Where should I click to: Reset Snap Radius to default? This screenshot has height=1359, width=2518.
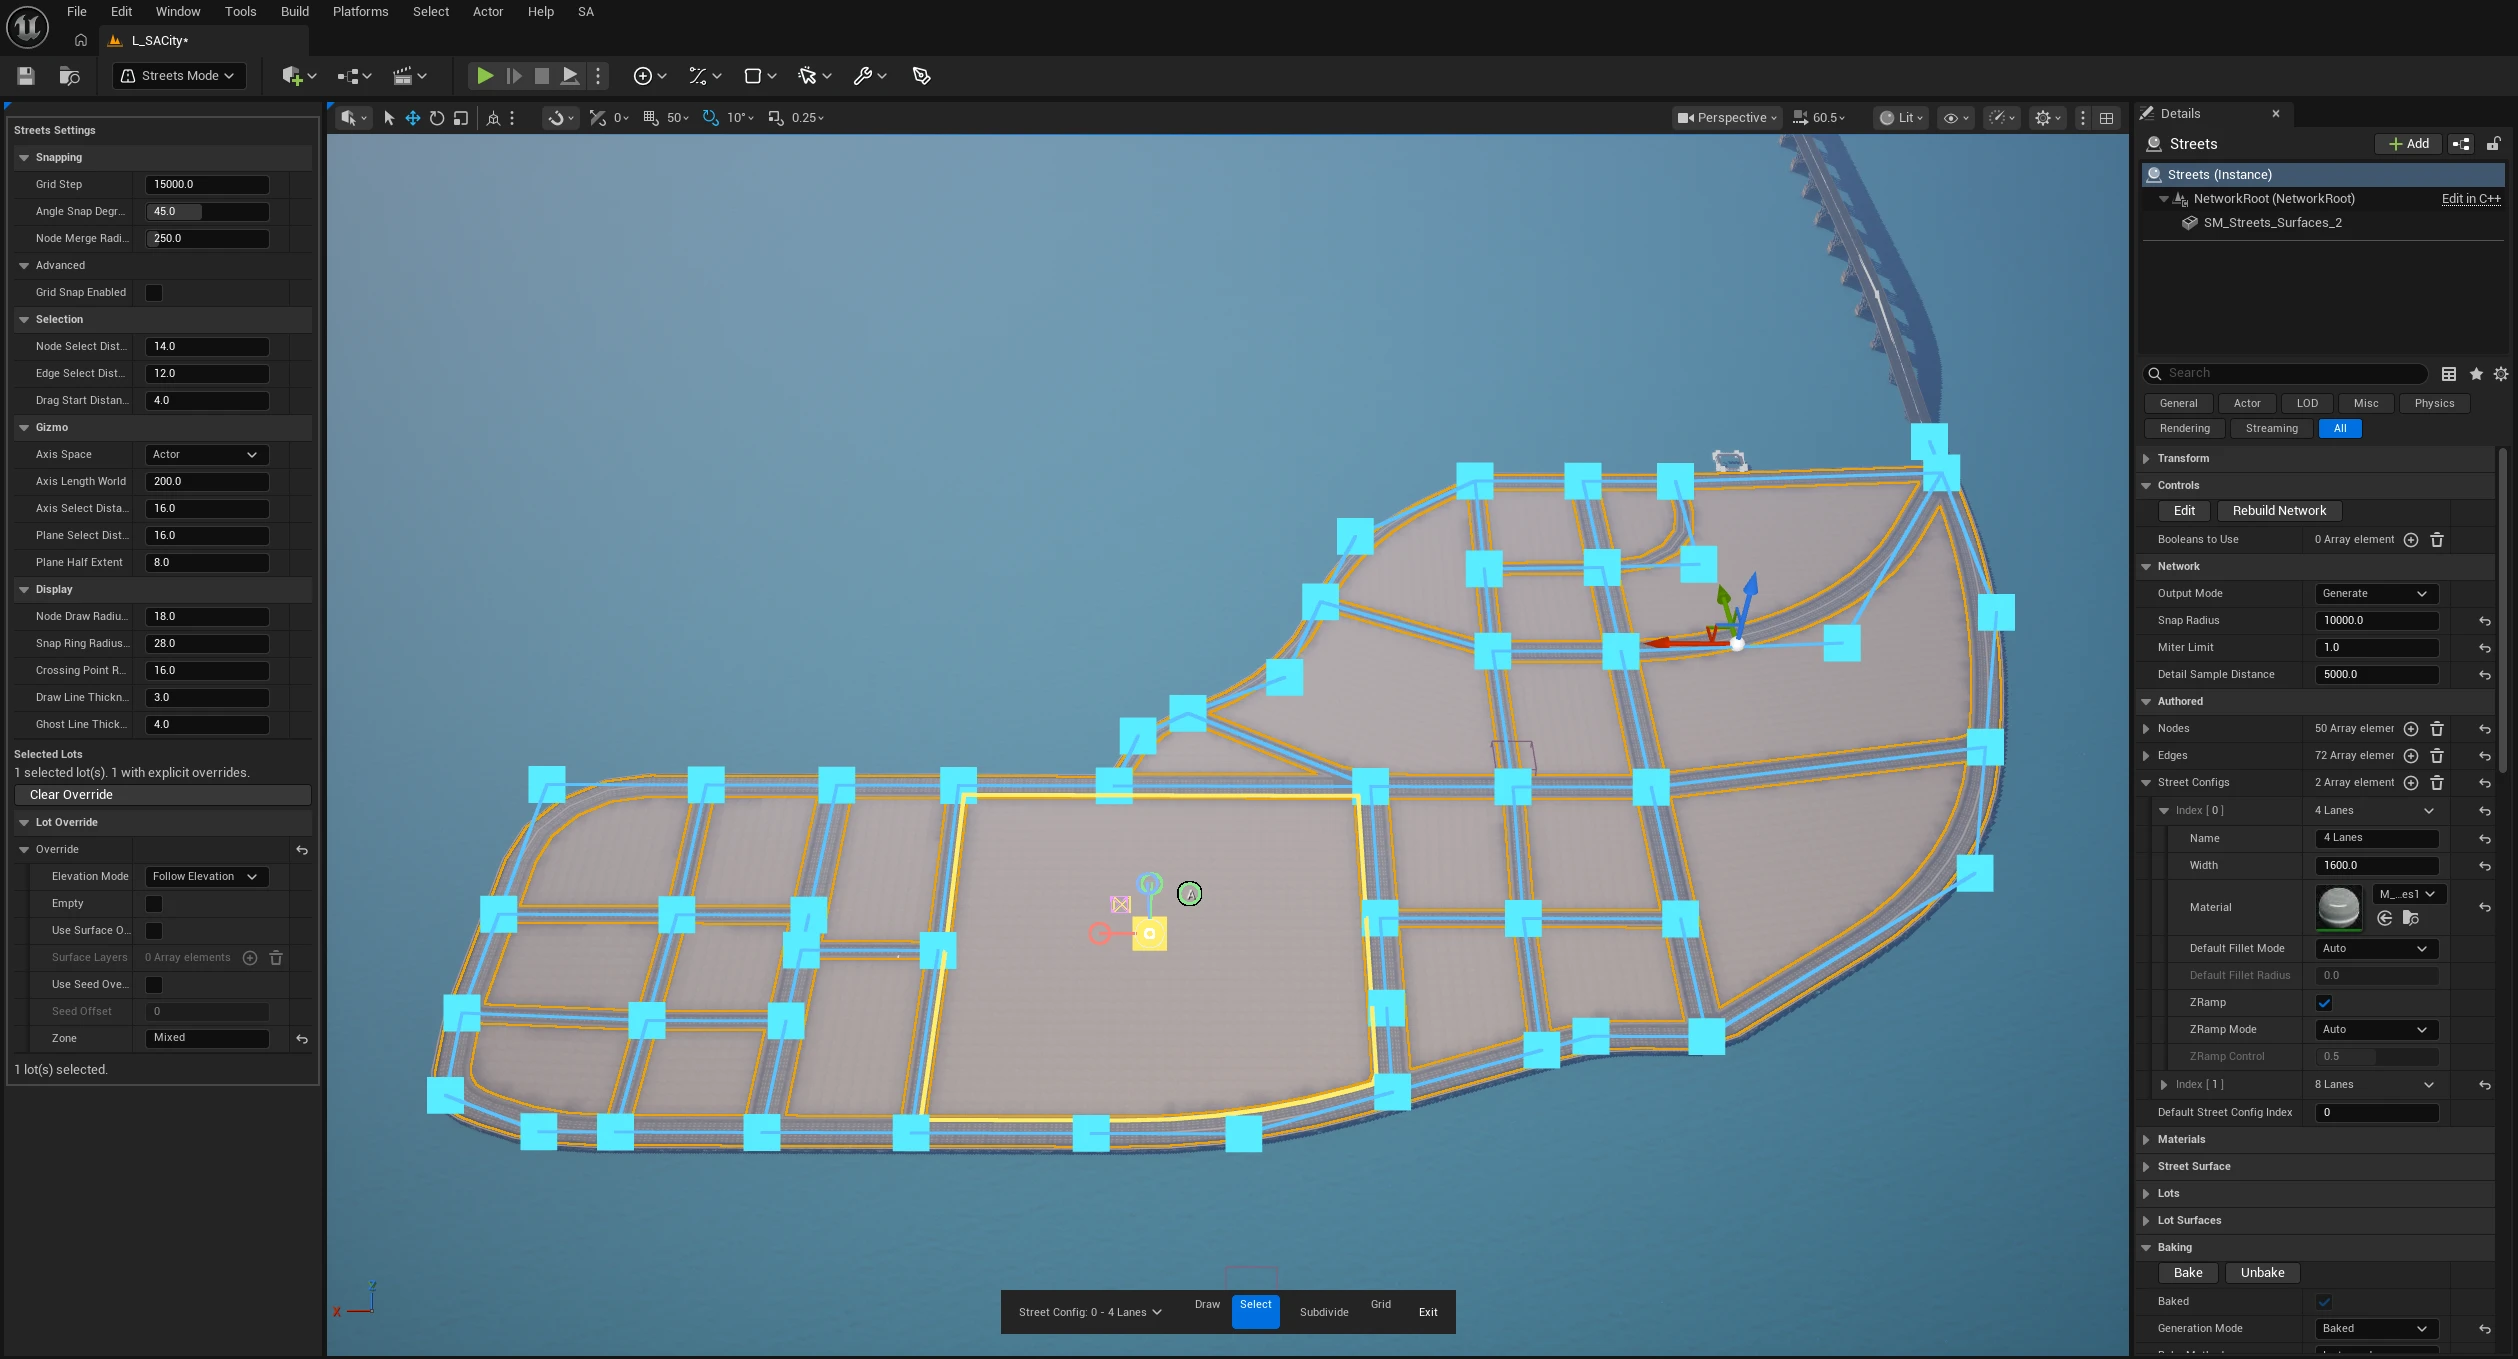[x=2484, y=621]
